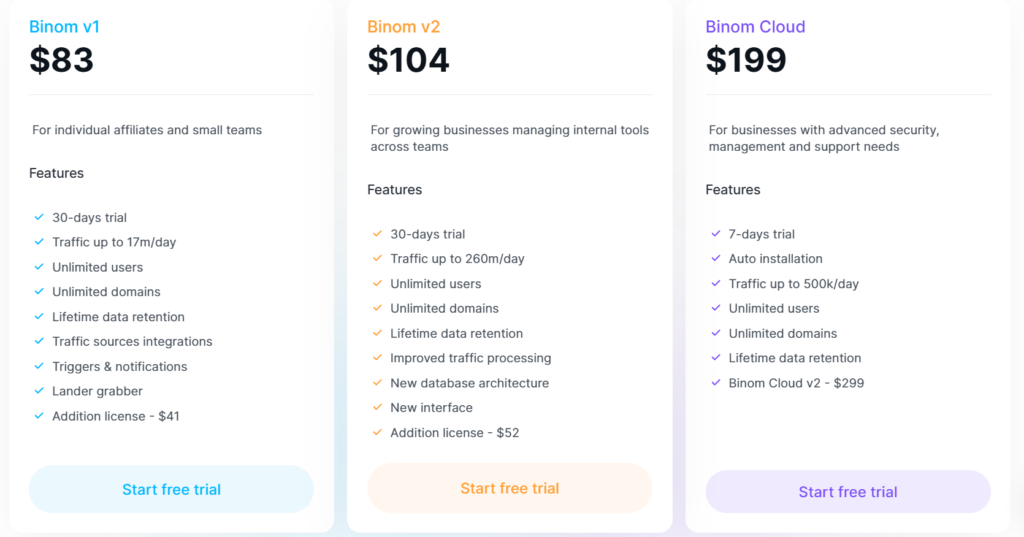
Task: Start the Binom Cloud free trial
Action: pyautogui.click(x=848, y=492)
